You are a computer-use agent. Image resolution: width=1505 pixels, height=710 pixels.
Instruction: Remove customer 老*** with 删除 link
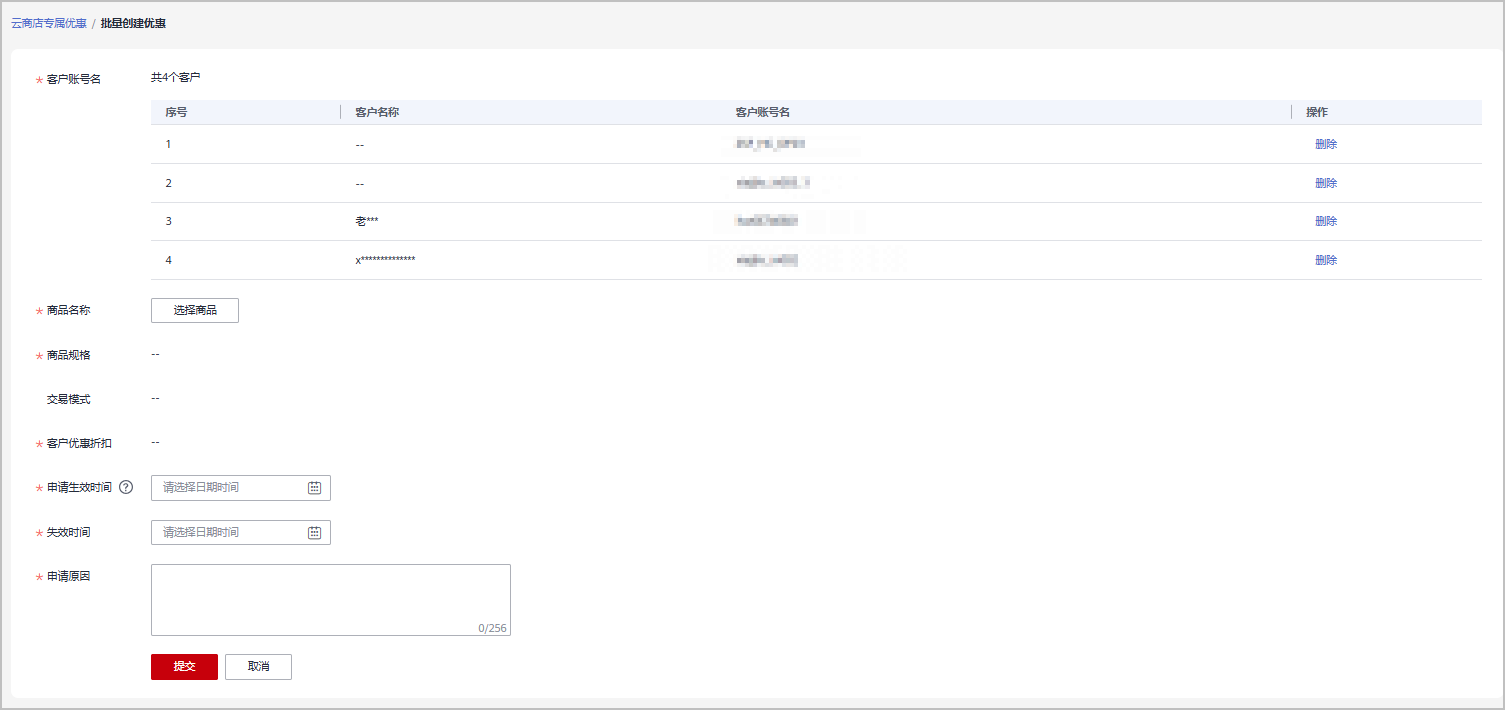[1326, 221]
